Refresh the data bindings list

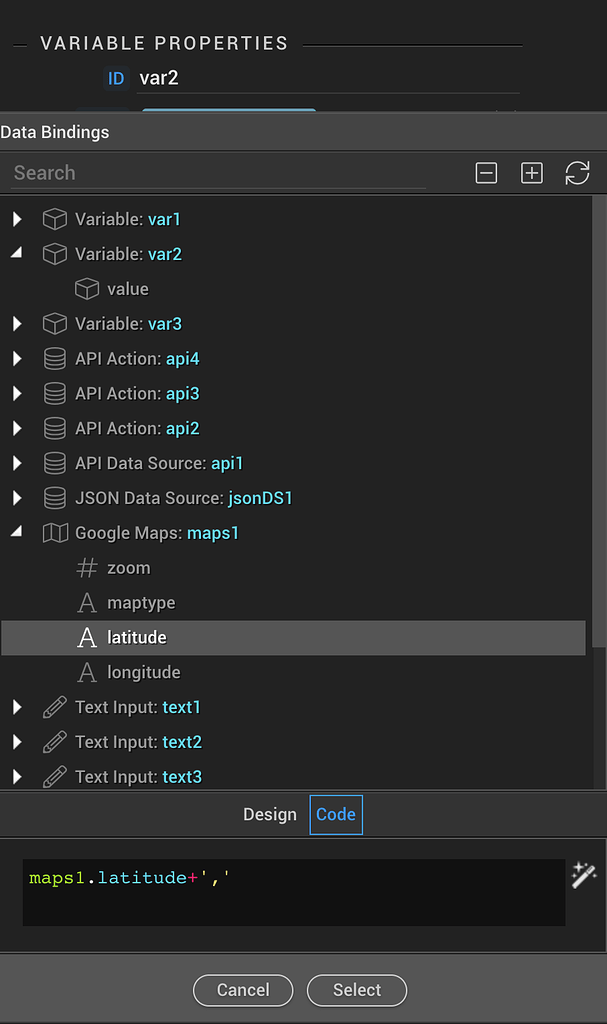click(x=577, y=173)
